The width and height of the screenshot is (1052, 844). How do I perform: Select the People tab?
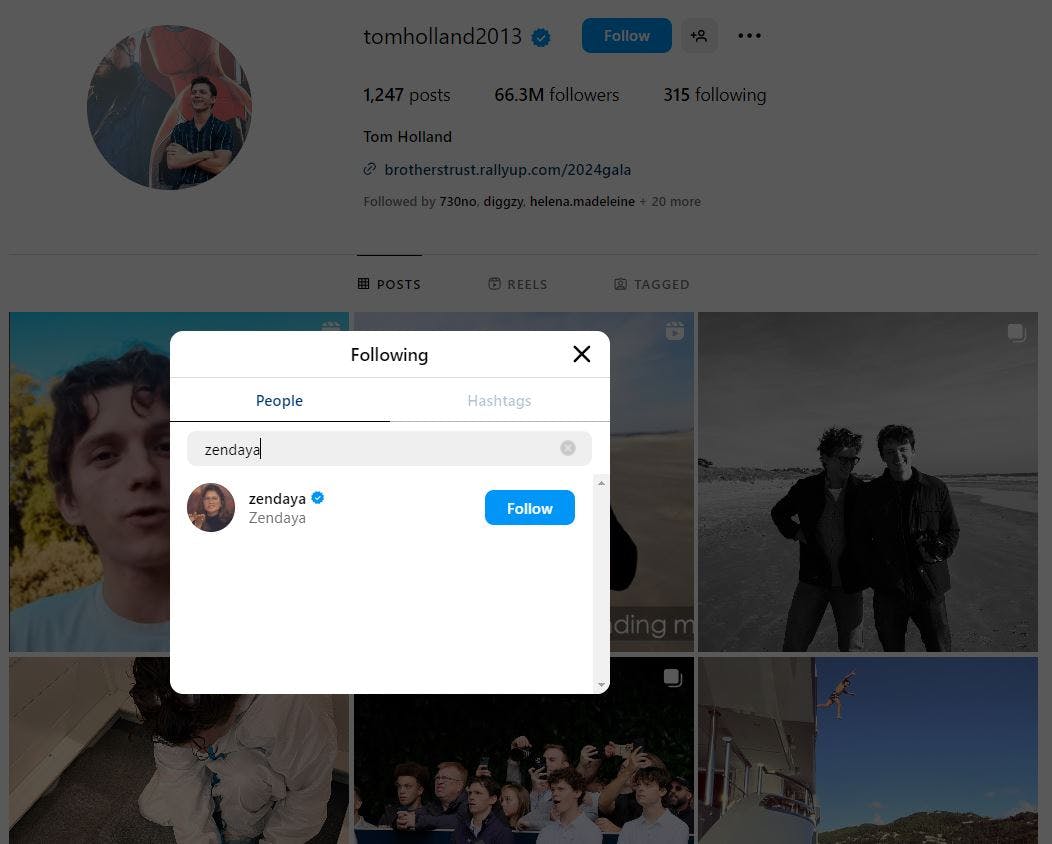[x=279, y=401]
